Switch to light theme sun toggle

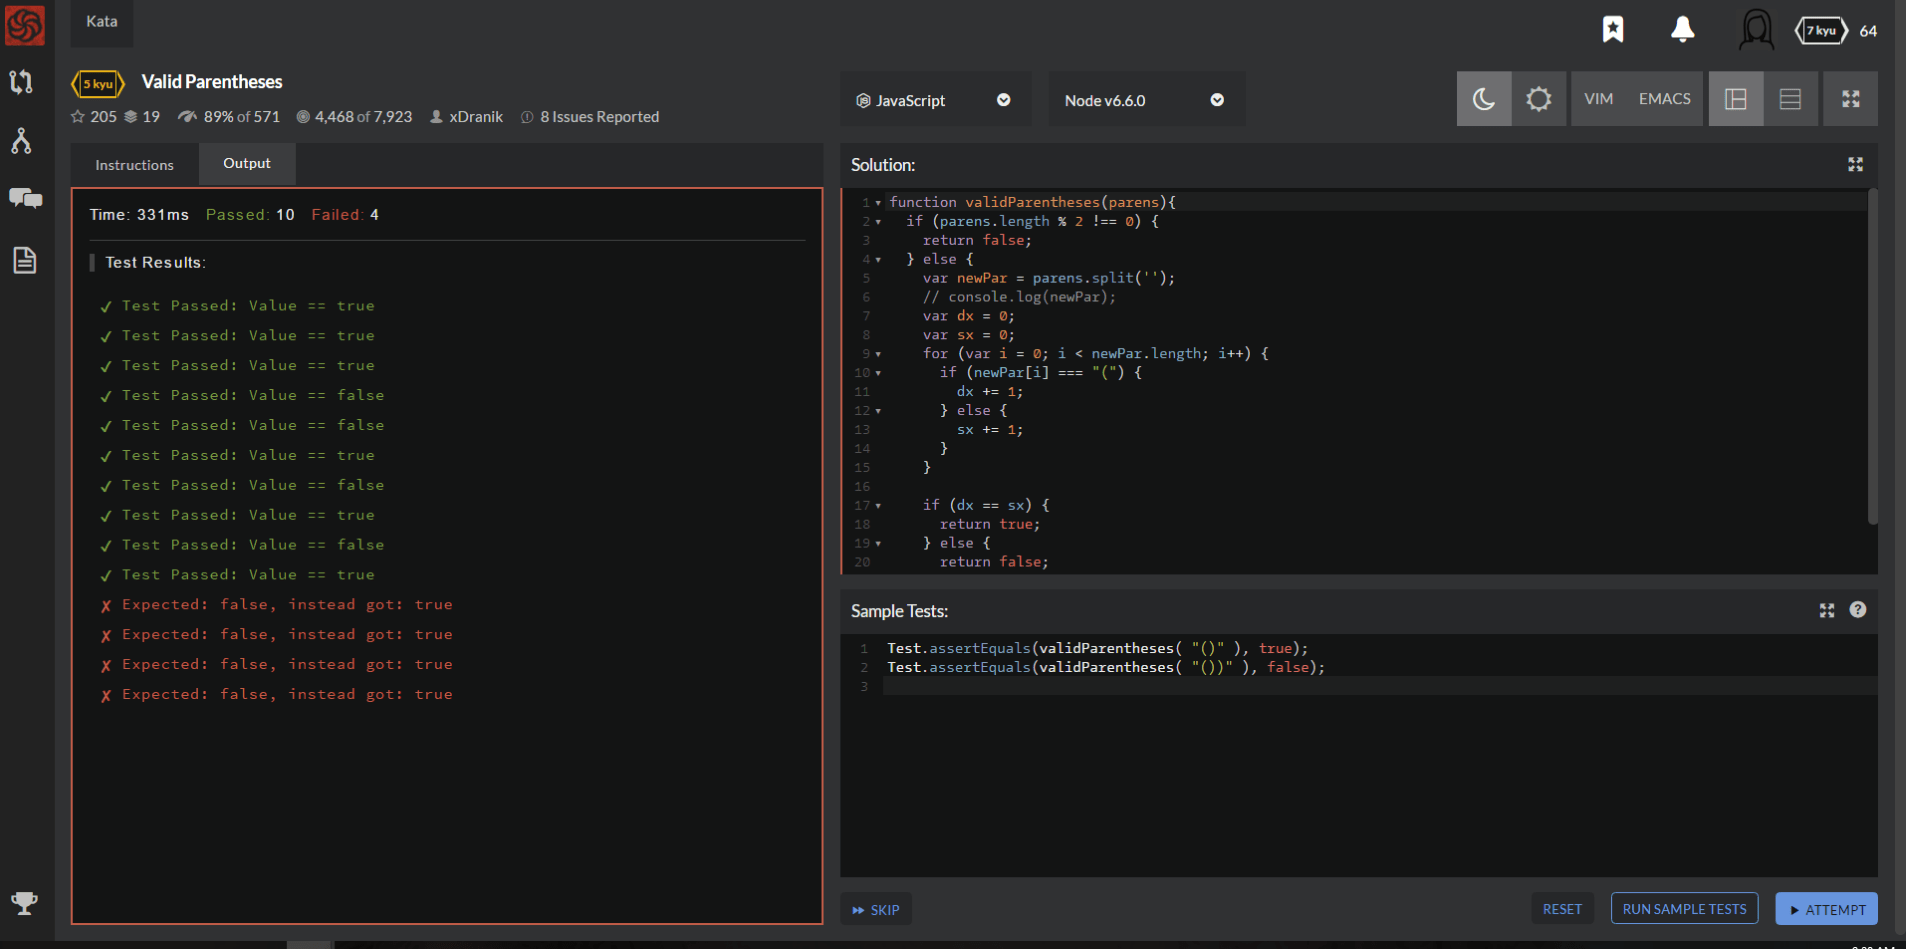(1538, 99)
